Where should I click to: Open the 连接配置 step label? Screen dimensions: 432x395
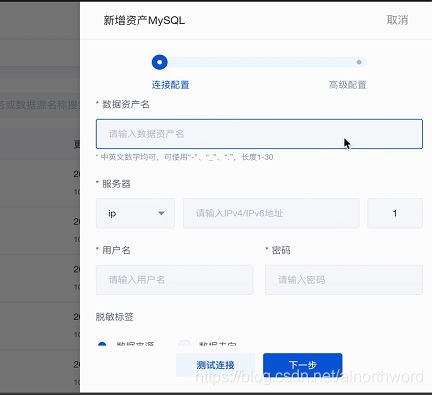coord(170,85)
